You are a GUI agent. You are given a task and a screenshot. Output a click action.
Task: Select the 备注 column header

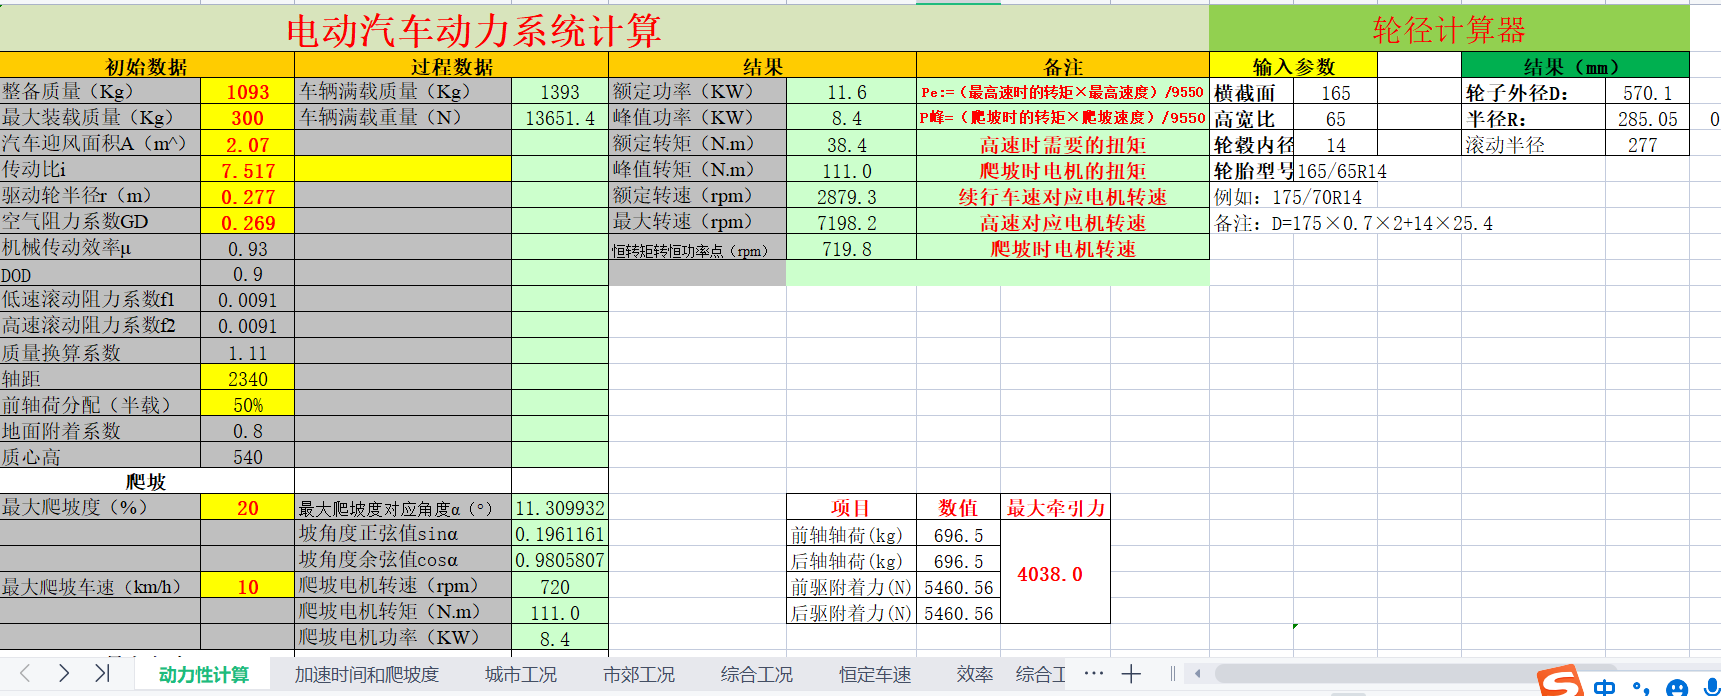(x=1063, y=66)
